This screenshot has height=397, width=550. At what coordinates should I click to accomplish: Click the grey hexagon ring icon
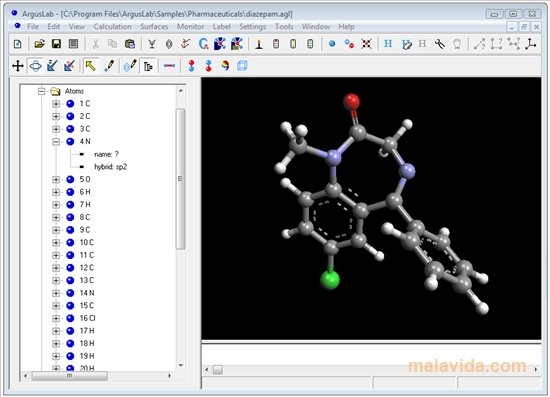169,44
